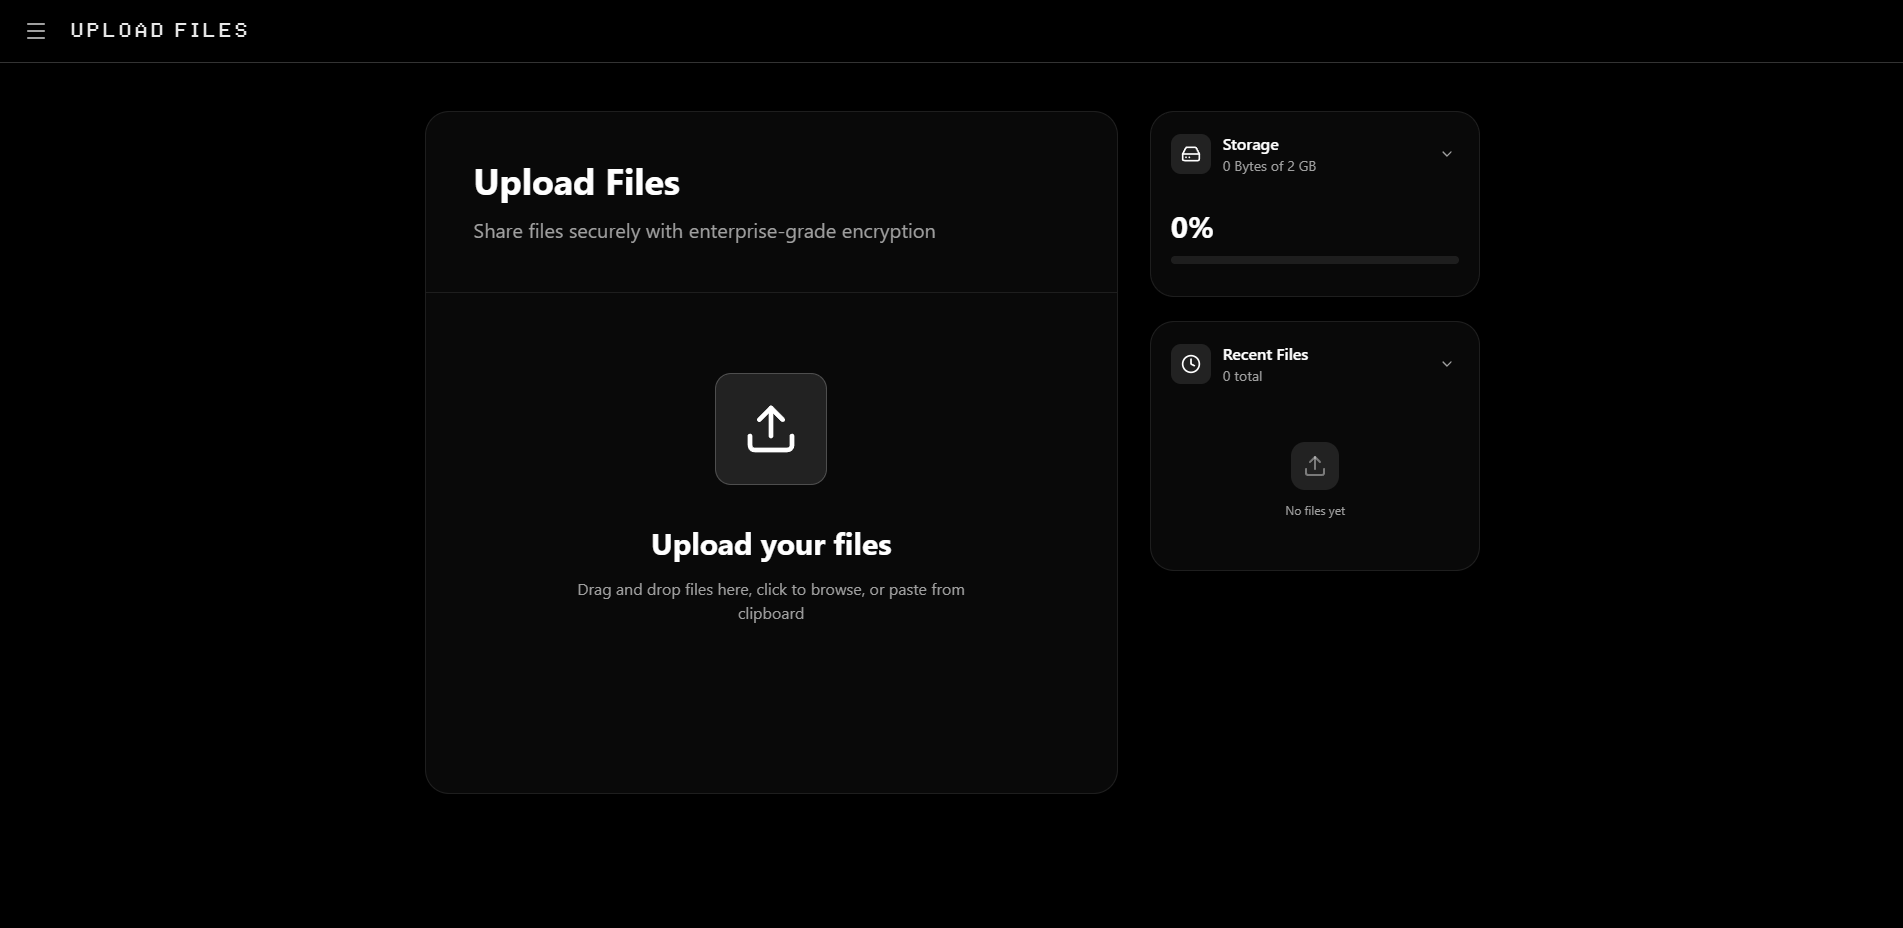Image resolution: width=1903 pixels, height=928 pixels.
Task: Click the Upload your files heading
Action: pyautogui.click(x=770, y=544)
